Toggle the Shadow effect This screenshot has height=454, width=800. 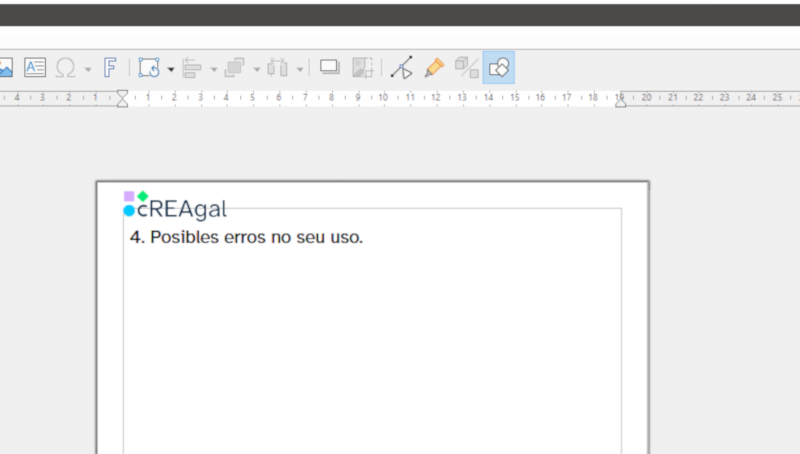point(329,68)
